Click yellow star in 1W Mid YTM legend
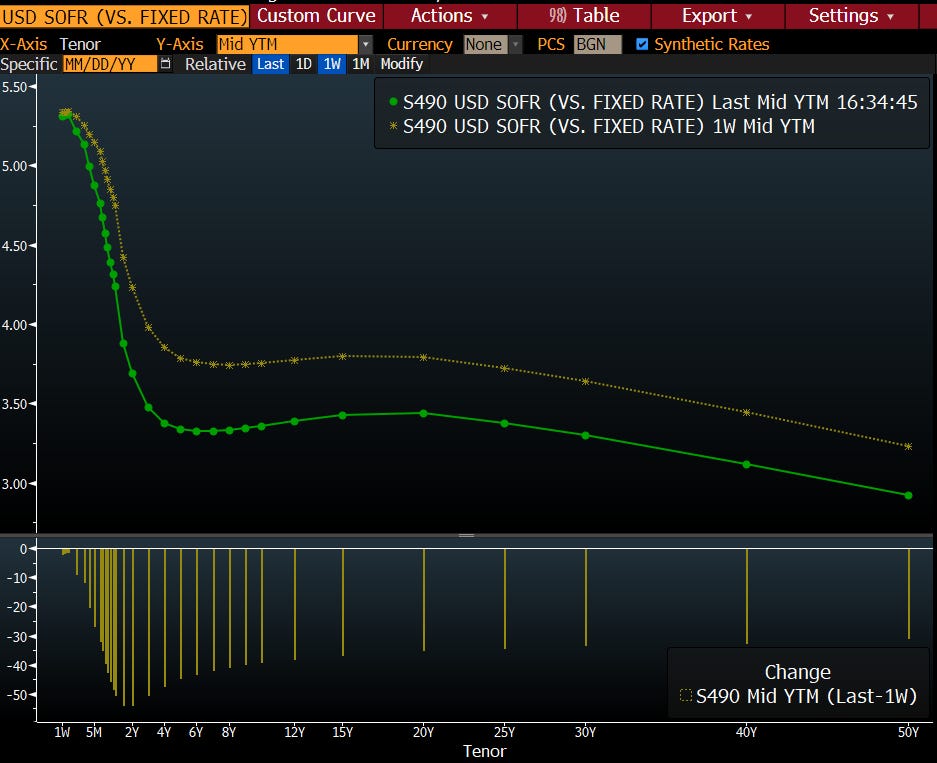Image resolution: width=937 pixels, height=763 pixels. click(393, 126)
